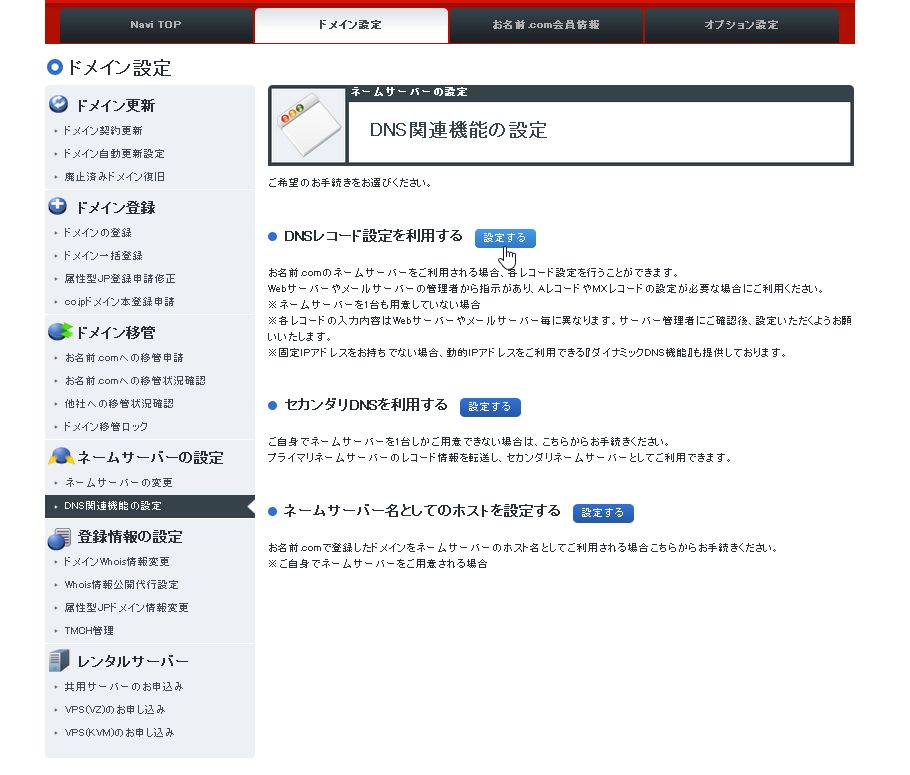The width and height of the screenshot is (910, 775).
Task: Open VPS(VZ)のお申し込み link
Action: pyautogui.click(x=115, y=710)
